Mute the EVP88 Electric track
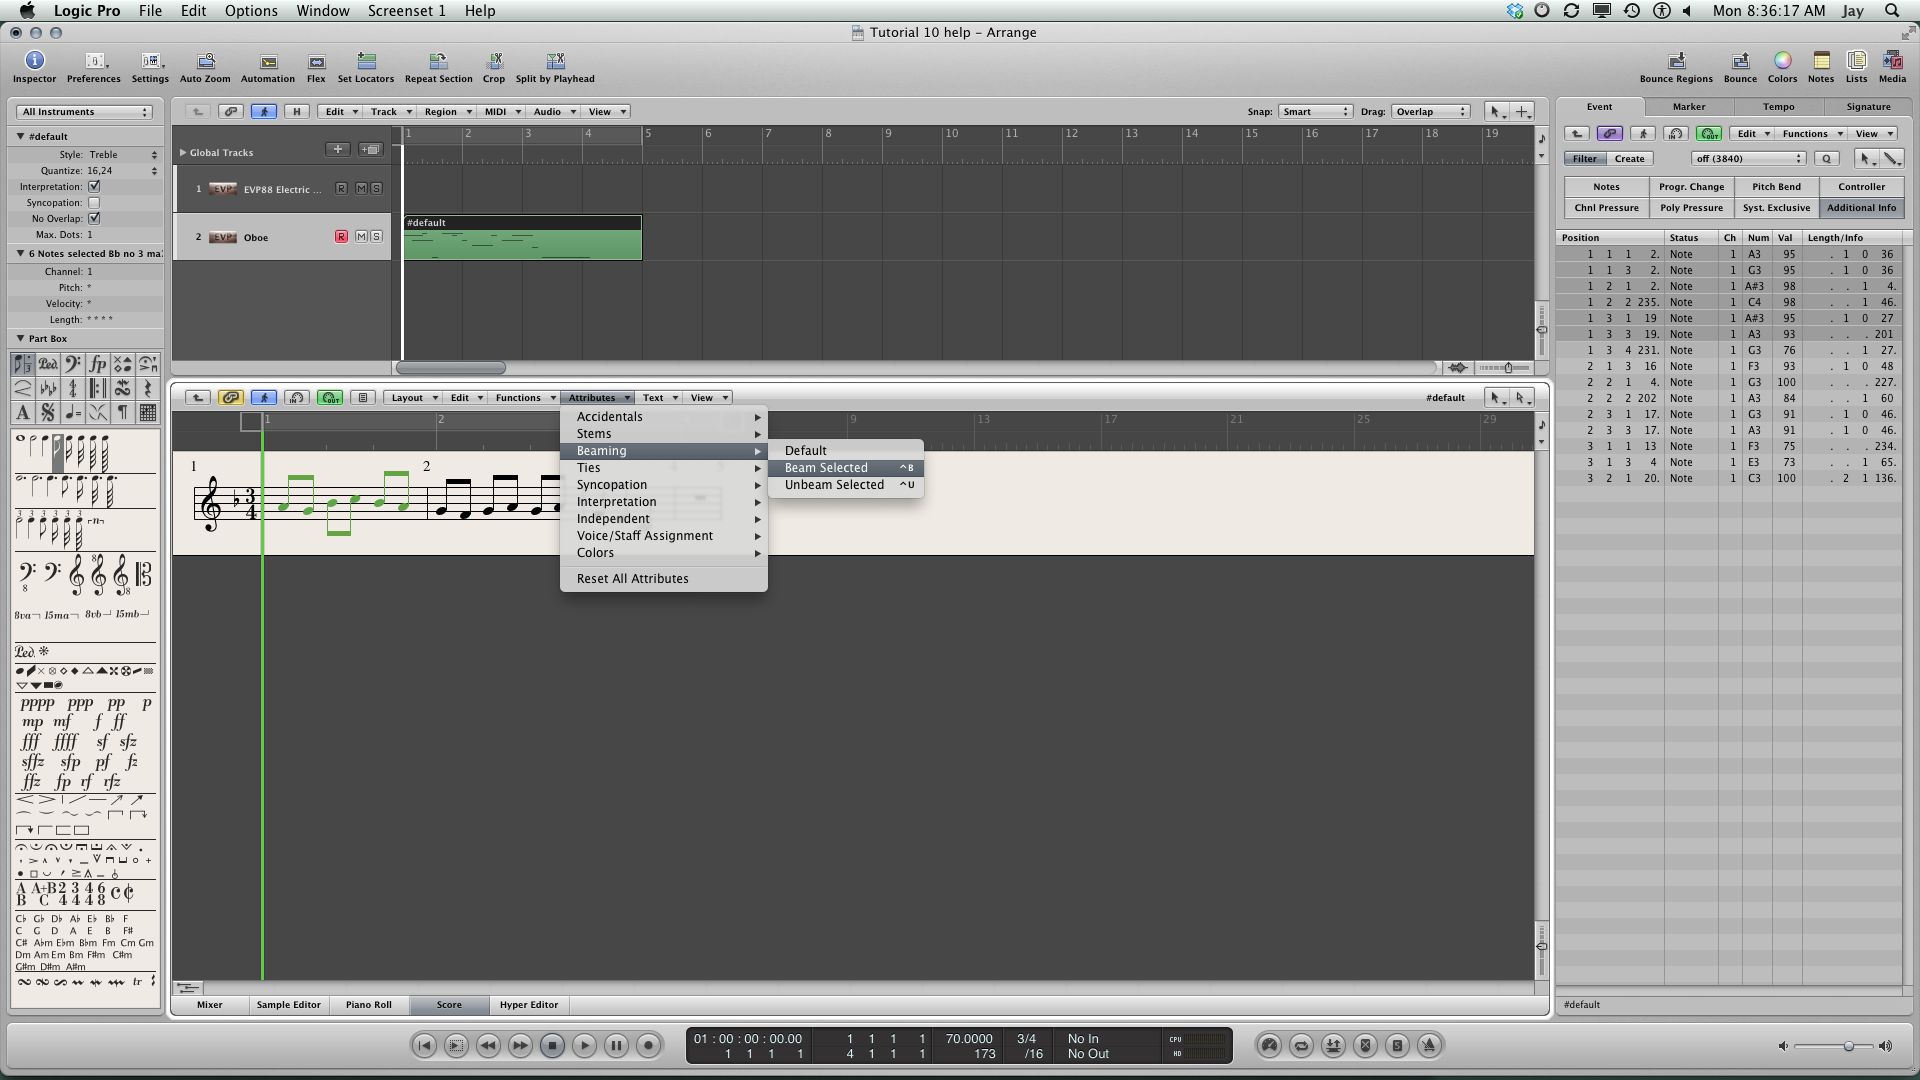The width and height of the screenshot is (1920, 1080). click(x=361, y=189)
